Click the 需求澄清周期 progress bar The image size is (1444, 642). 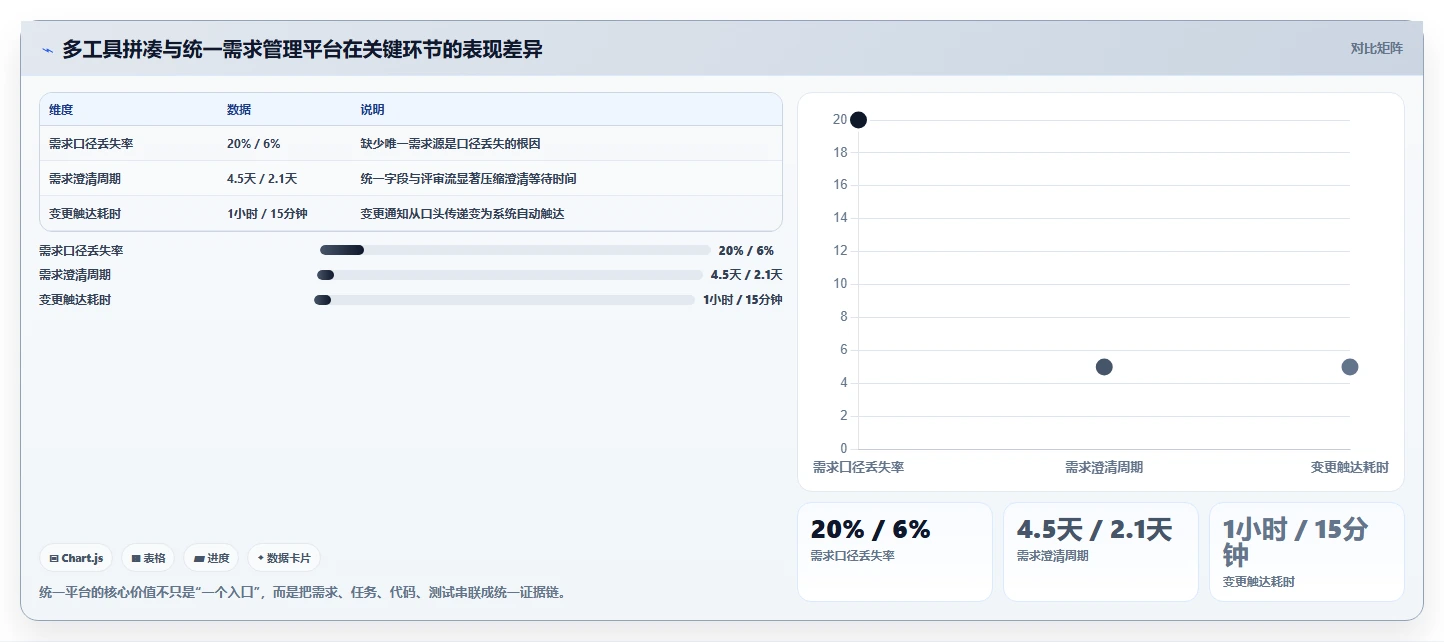(x=509, y=275)
